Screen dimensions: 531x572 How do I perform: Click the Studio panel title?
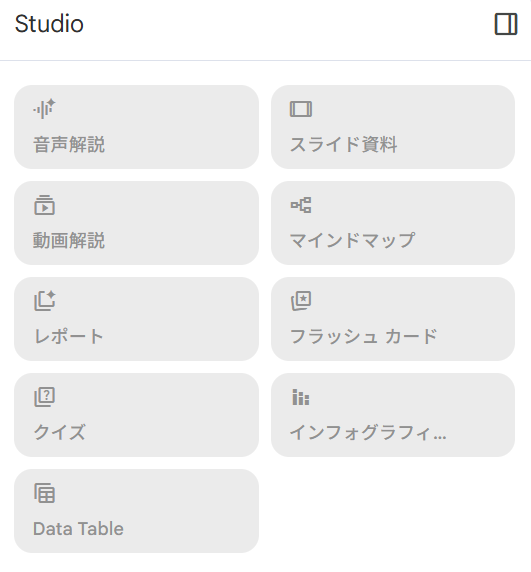[49, 24]
